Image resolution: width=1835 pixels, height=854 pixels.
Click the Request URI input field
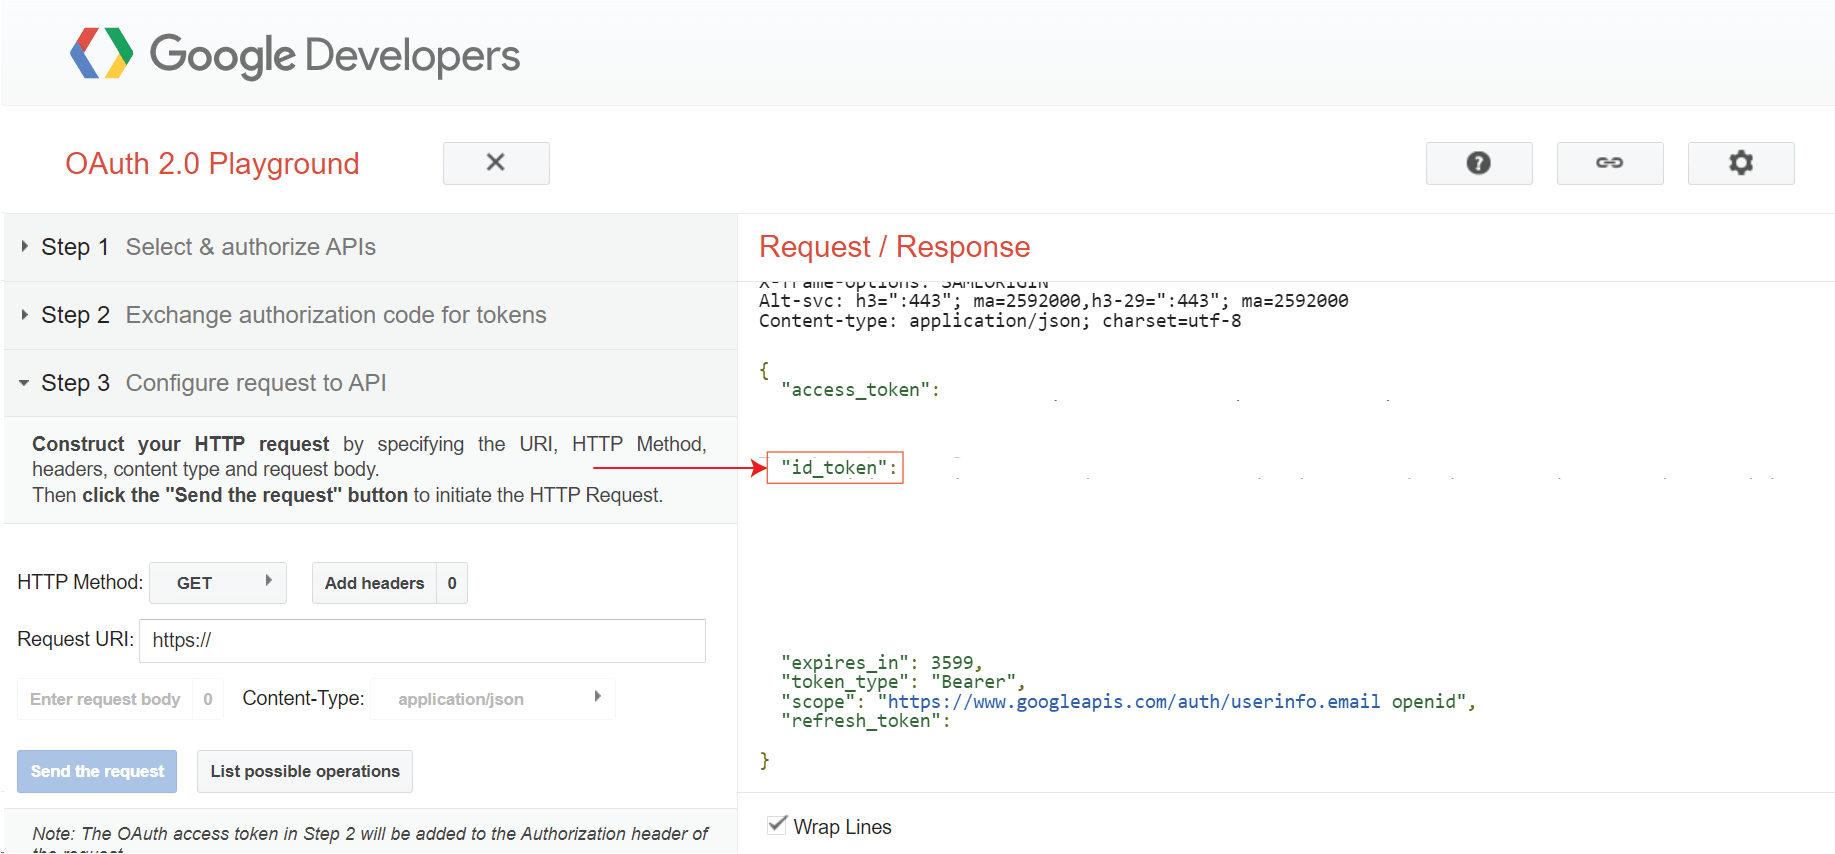422,640
